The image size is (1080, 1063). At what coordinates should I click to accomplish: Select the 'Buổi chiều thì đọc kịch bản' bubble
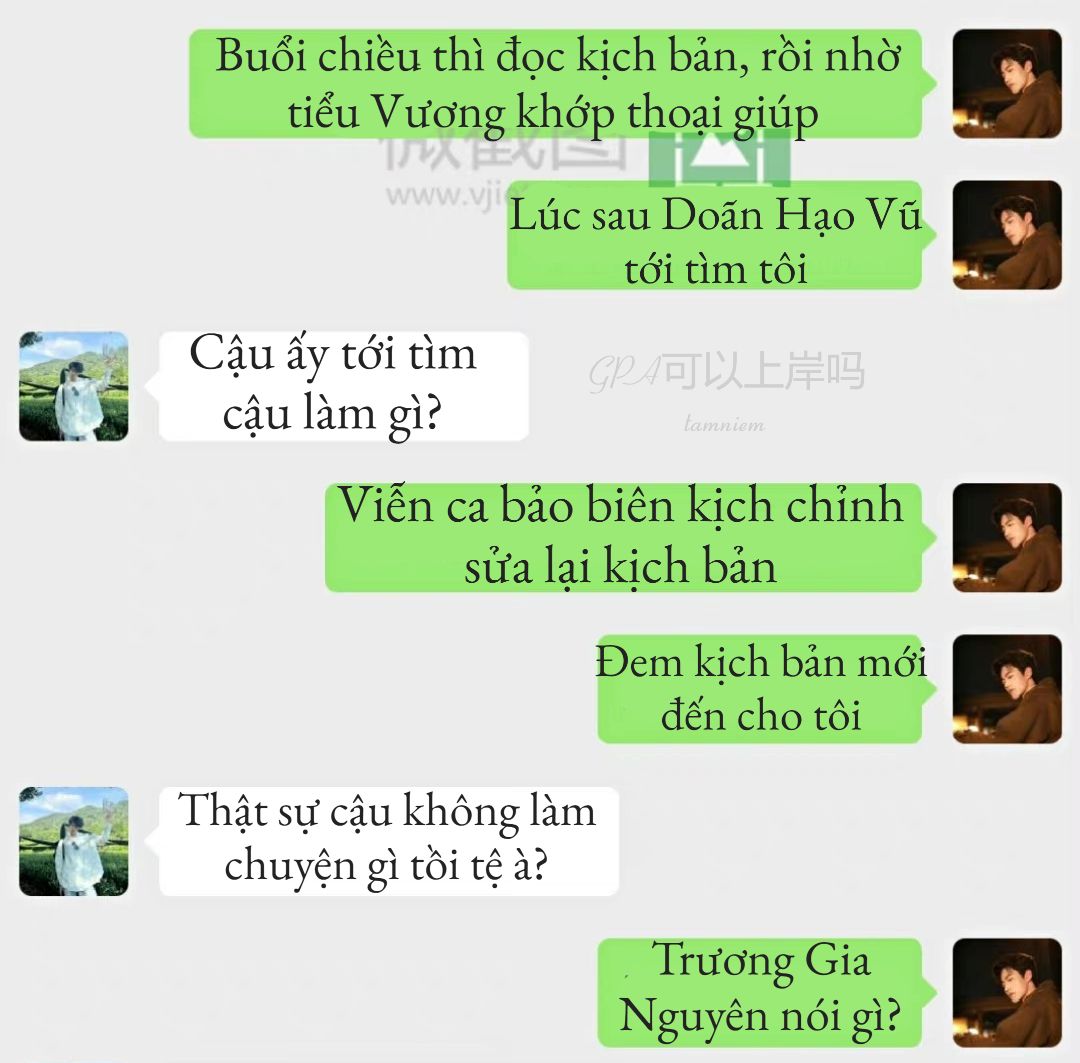pyautogui.click(x=556, y=83)
